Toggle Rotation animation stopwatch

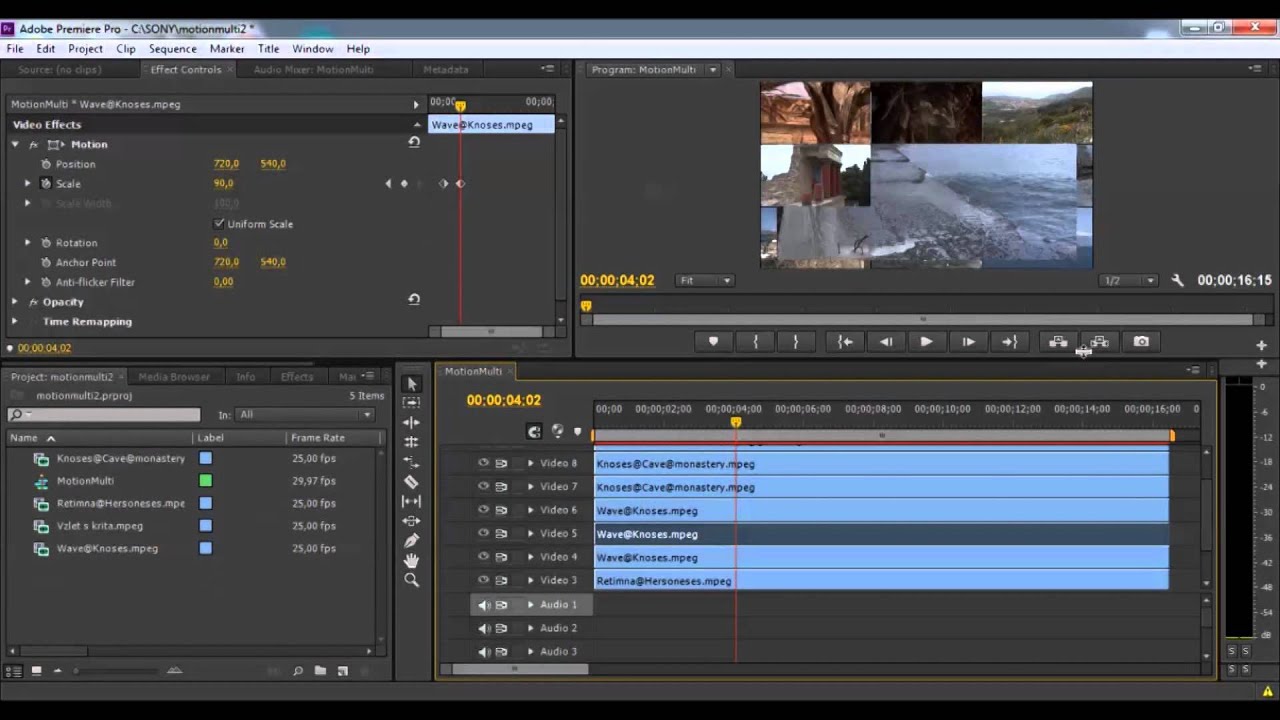coord(46,242)
